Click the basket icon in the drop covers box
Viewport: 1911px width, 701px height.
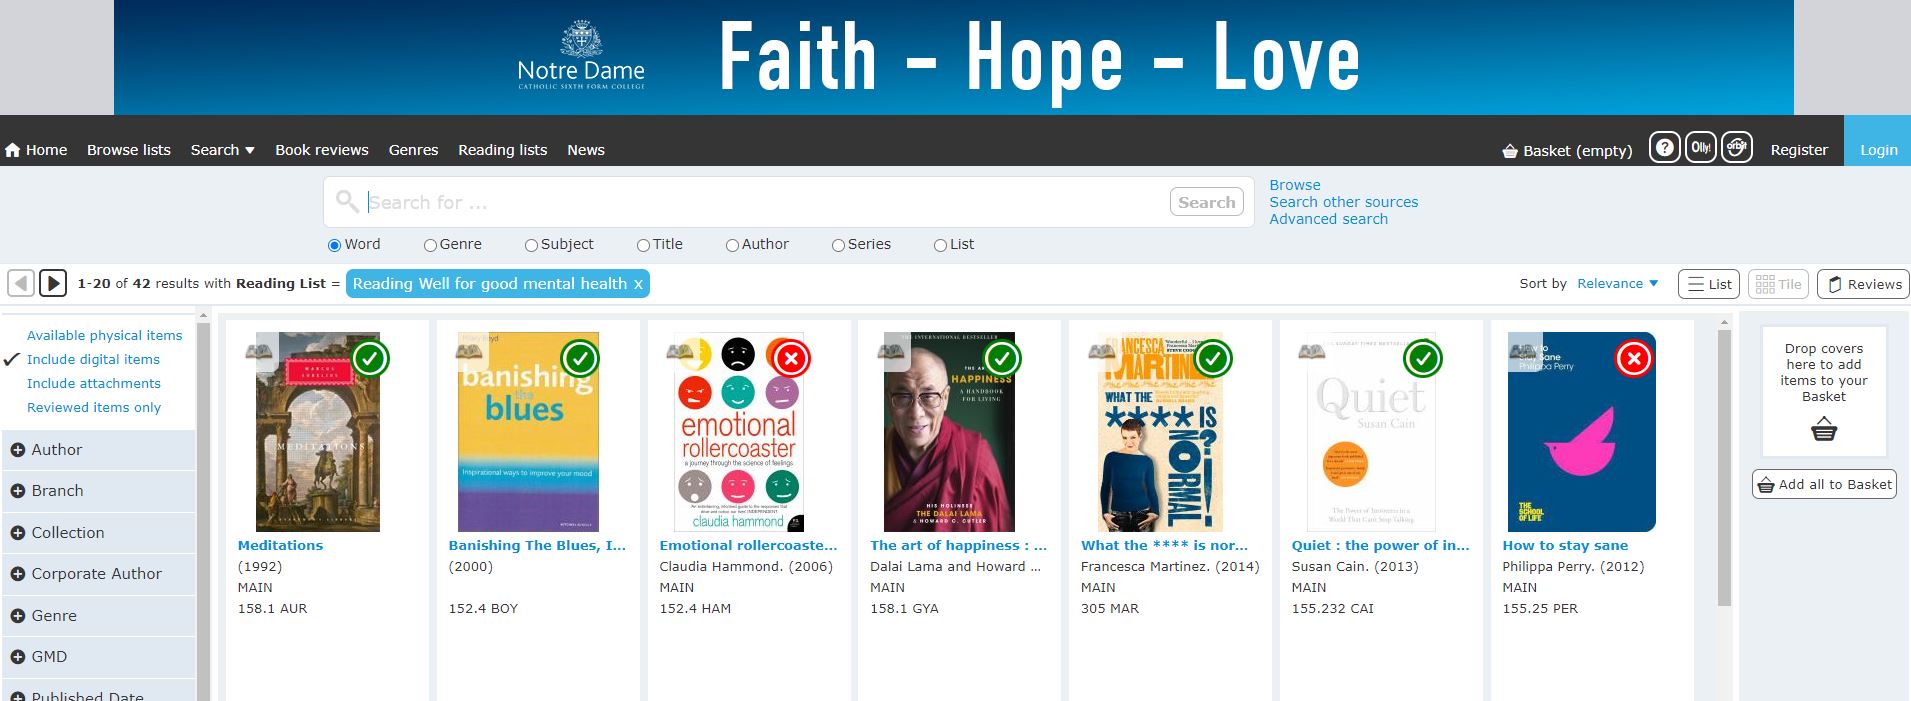click(x=1824, y=430)
